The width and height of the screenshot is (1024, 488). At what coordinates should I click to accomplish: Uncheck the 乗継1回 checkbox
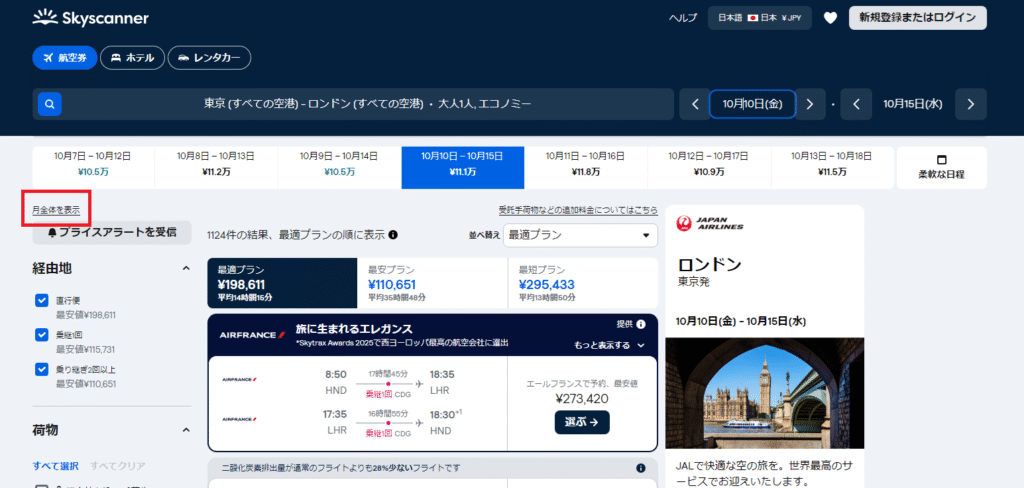[42, 334]
